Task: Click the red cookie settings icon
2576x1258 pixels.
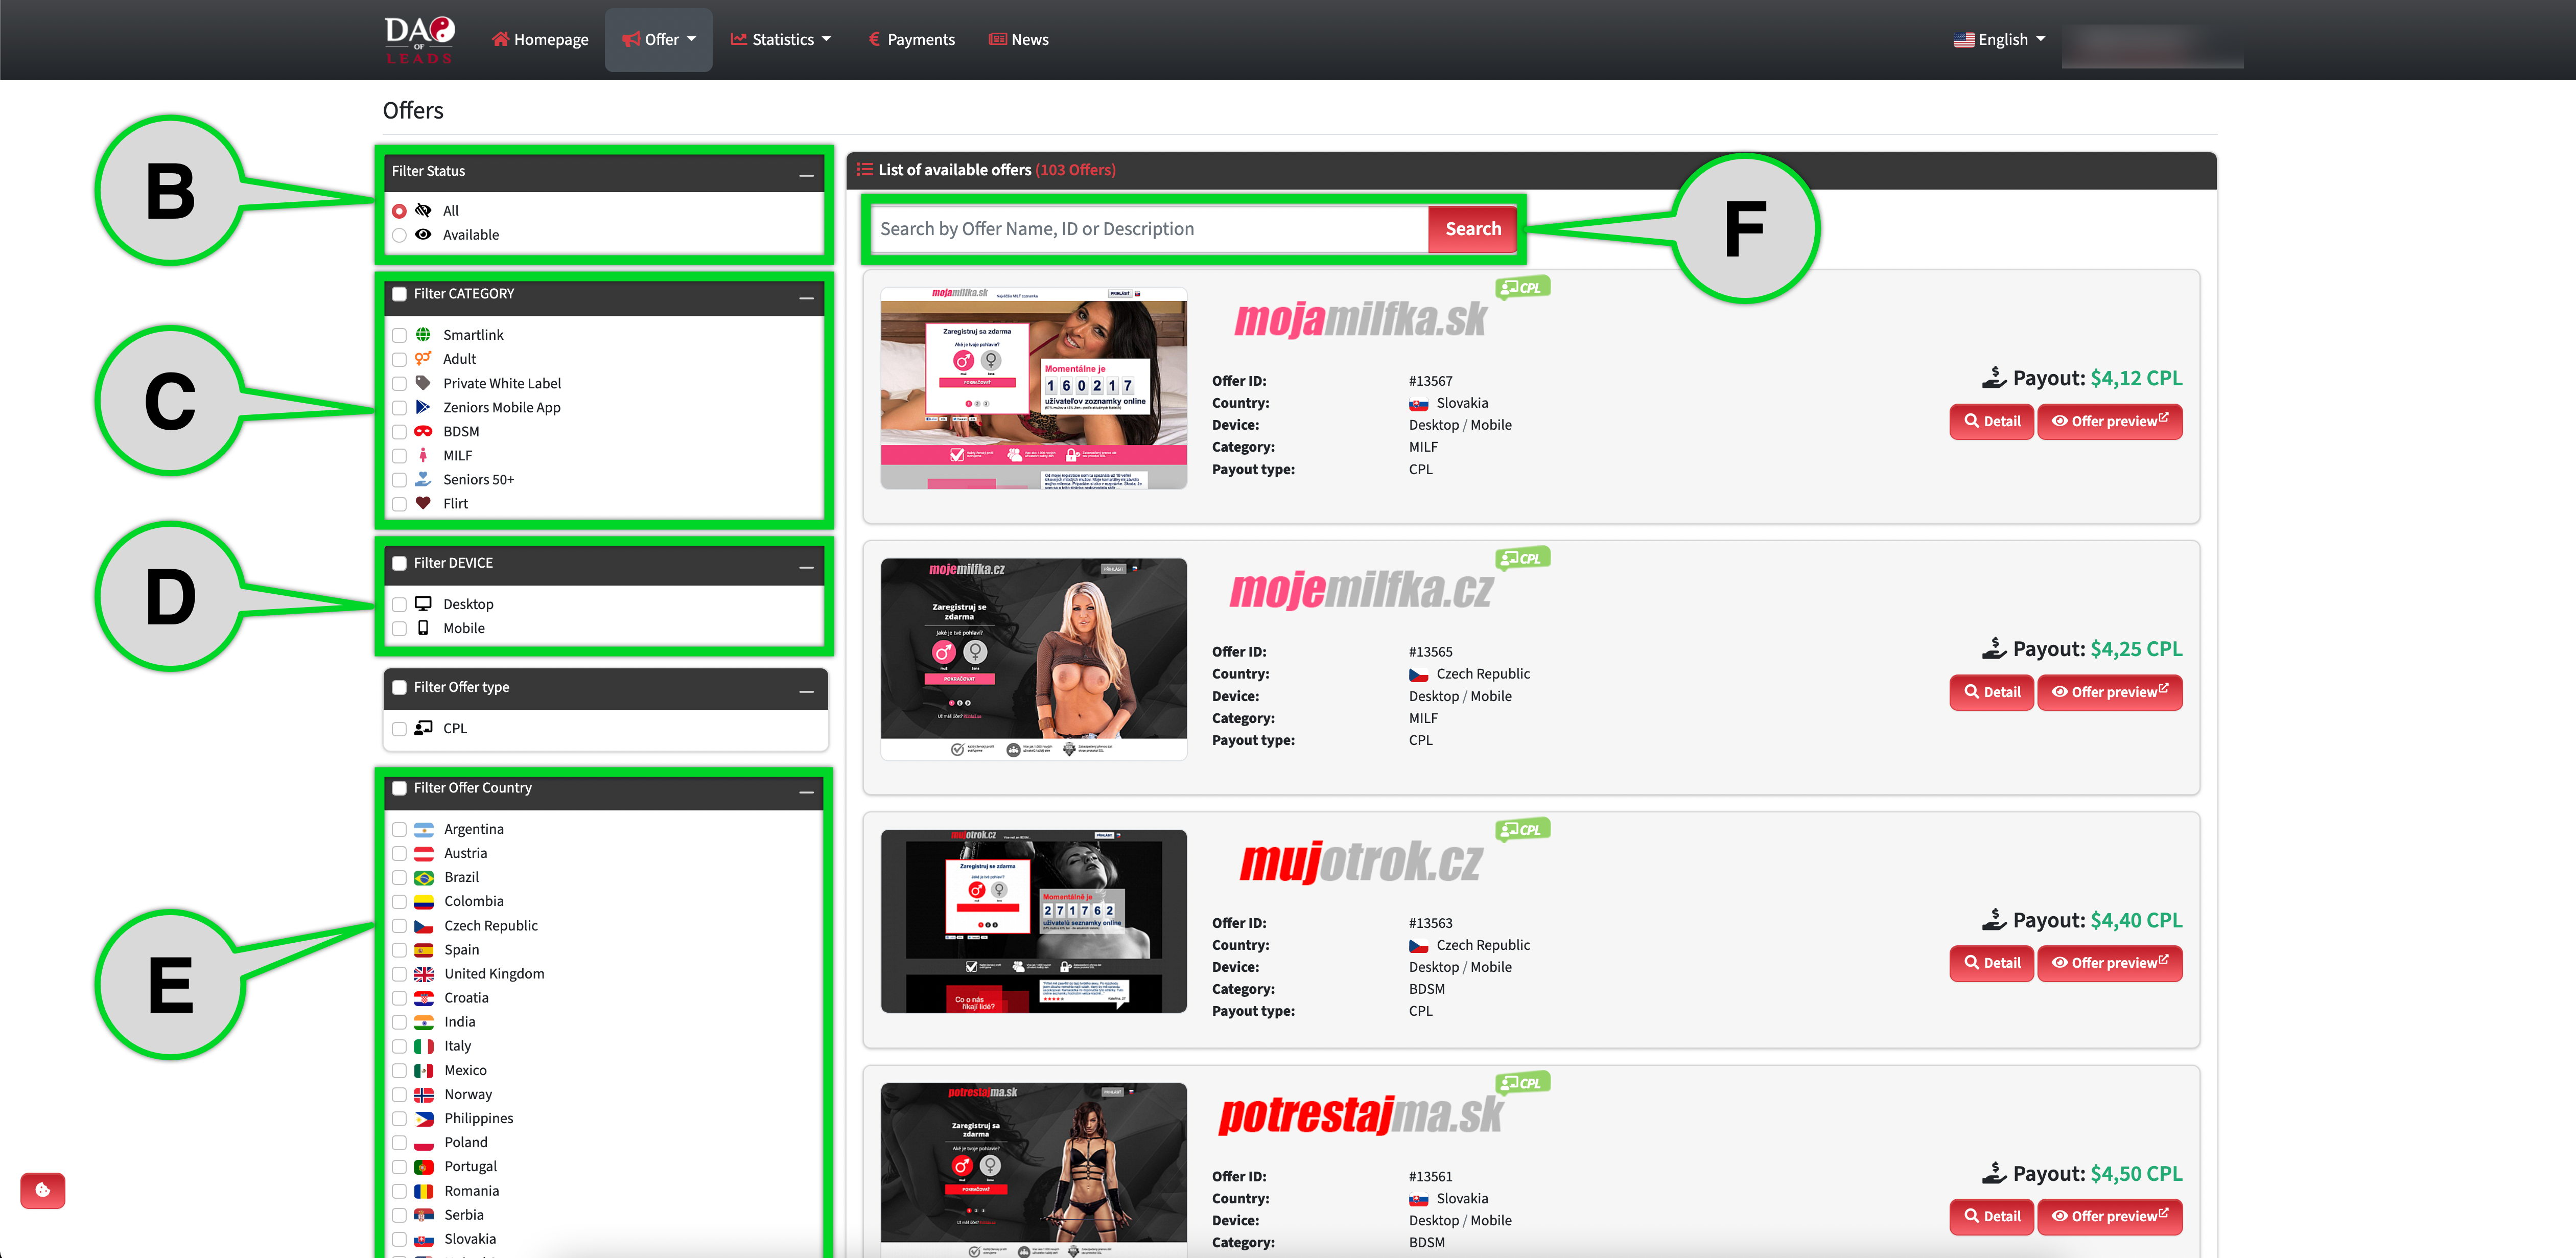Action: (43, 1190)
